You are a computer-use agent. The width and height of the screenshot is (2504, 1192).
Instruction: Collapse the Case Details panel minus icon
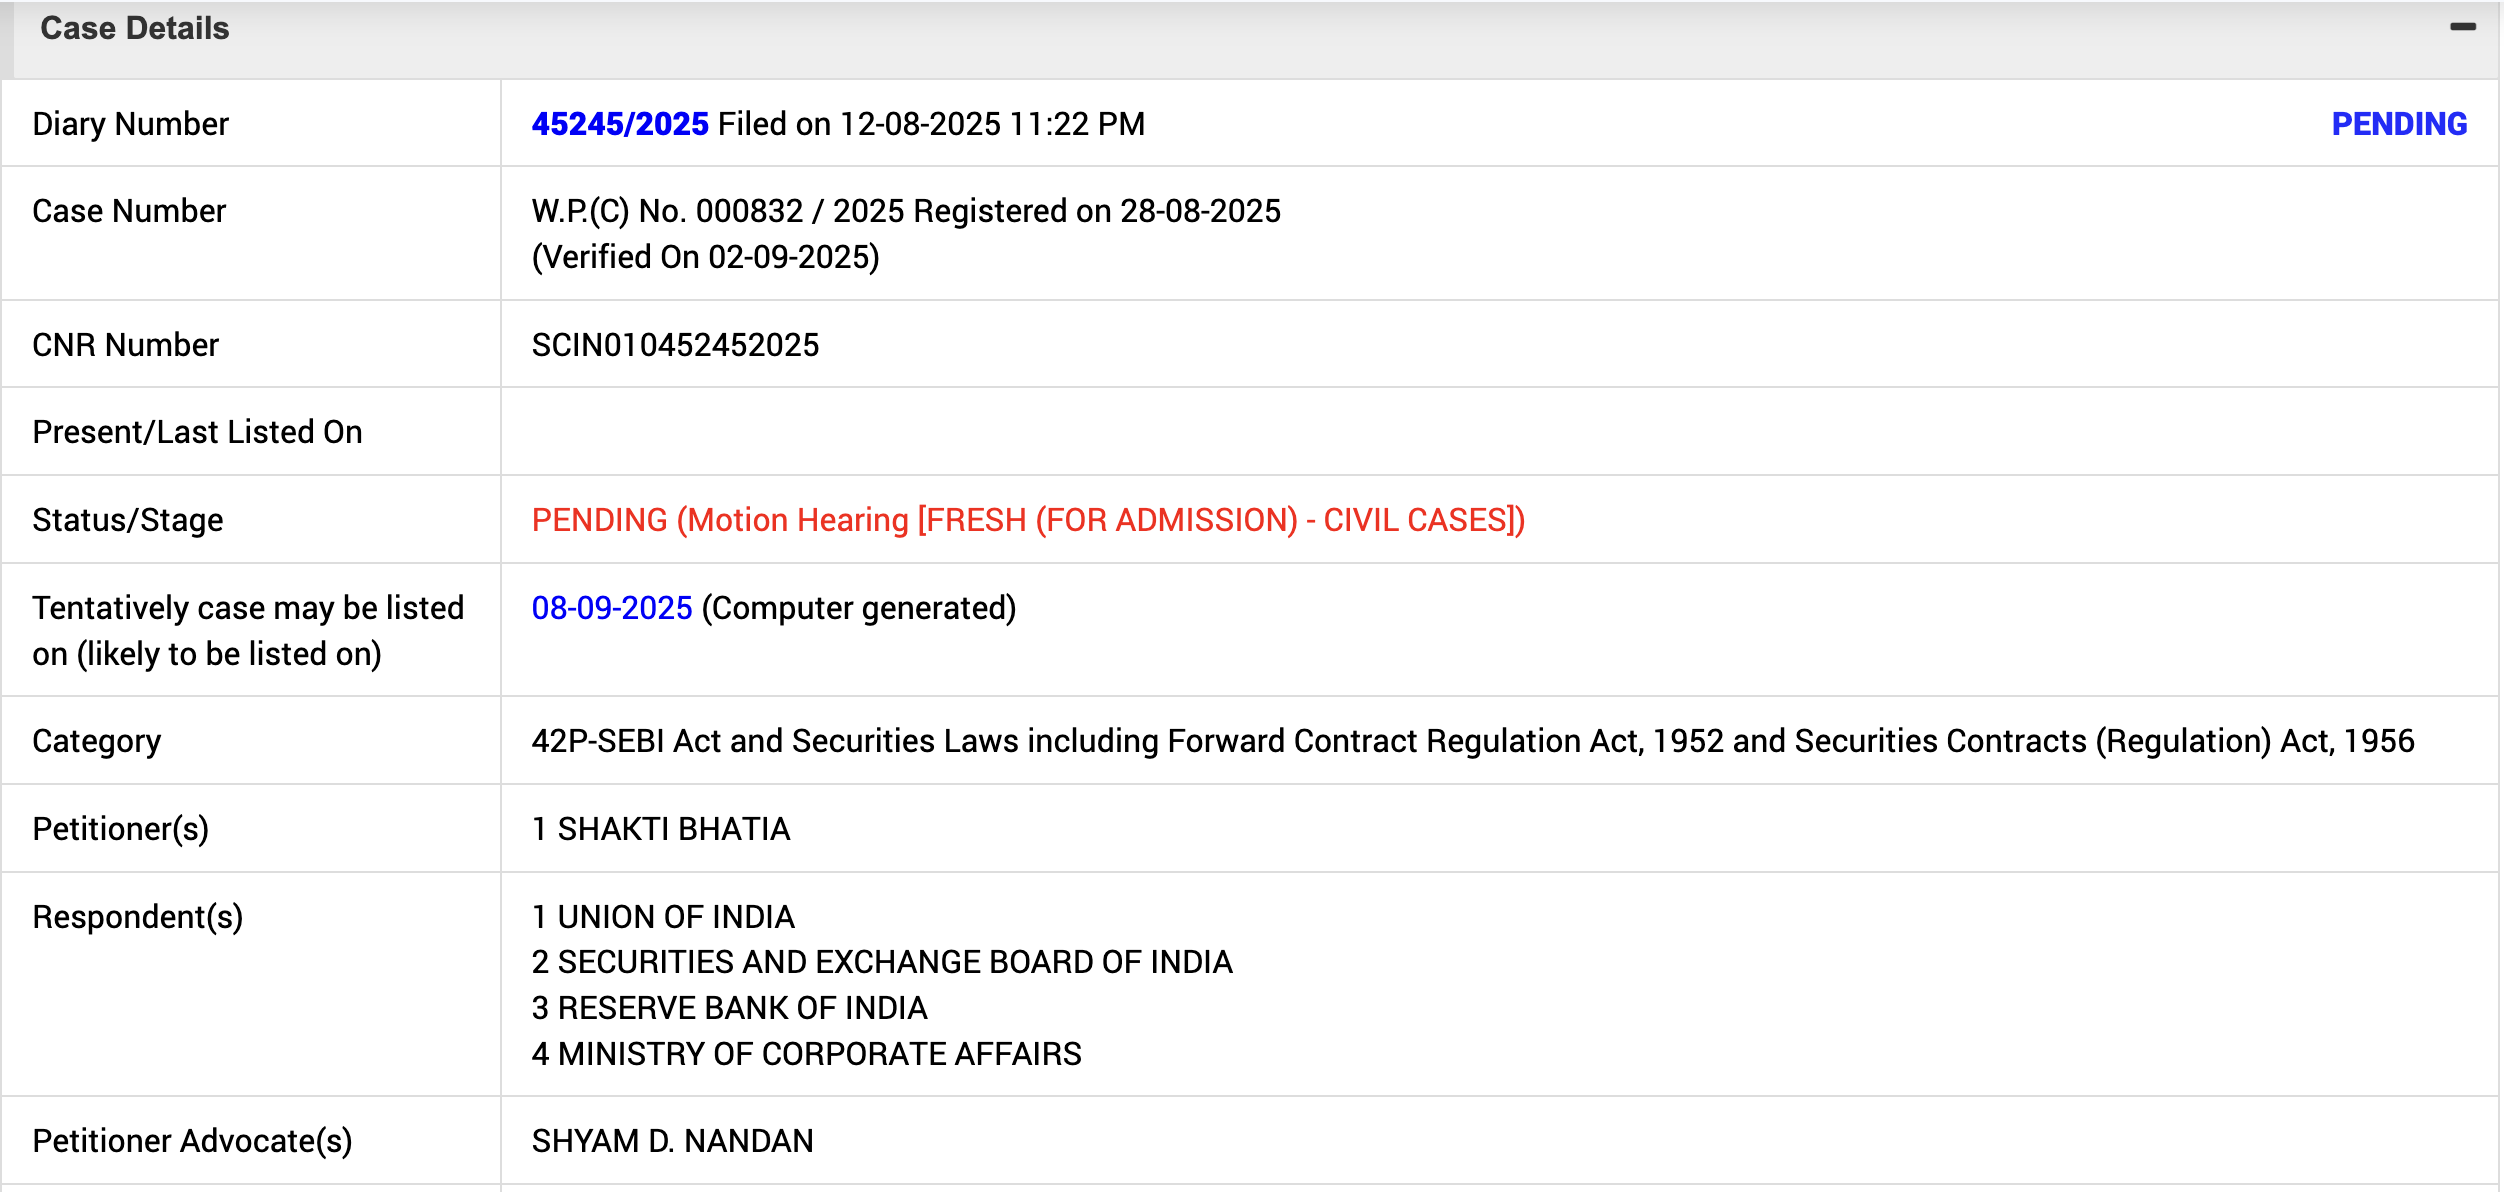click(x=2462, y=27)
